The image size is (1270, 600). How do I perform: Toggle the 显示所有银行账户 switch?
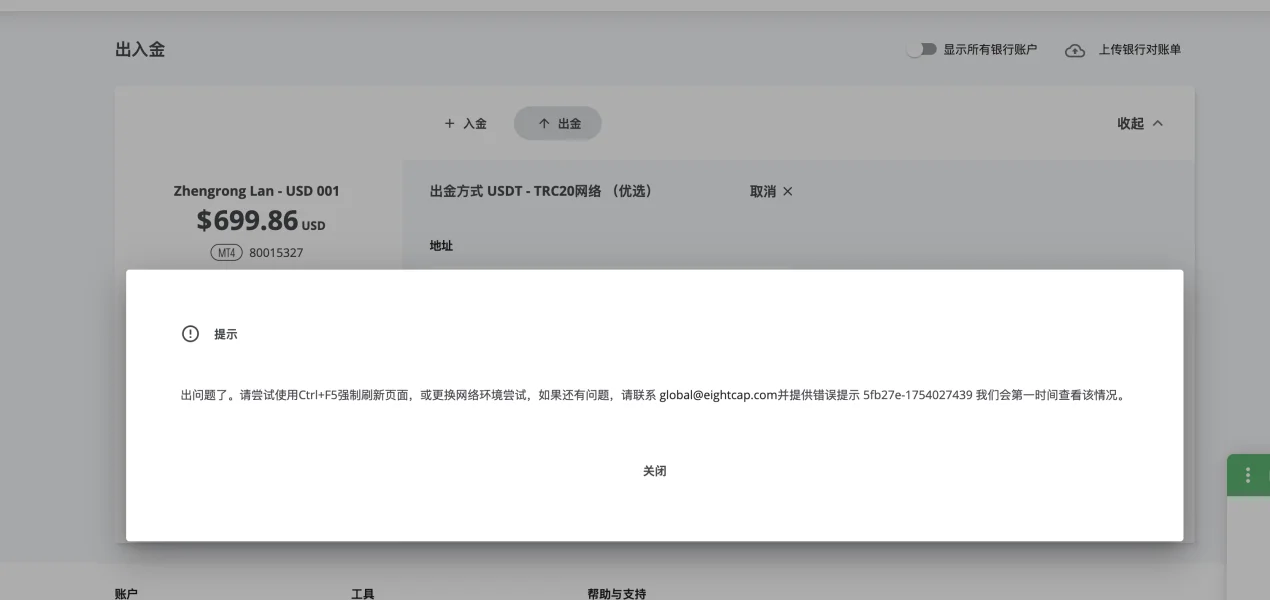tap(921, 50)
